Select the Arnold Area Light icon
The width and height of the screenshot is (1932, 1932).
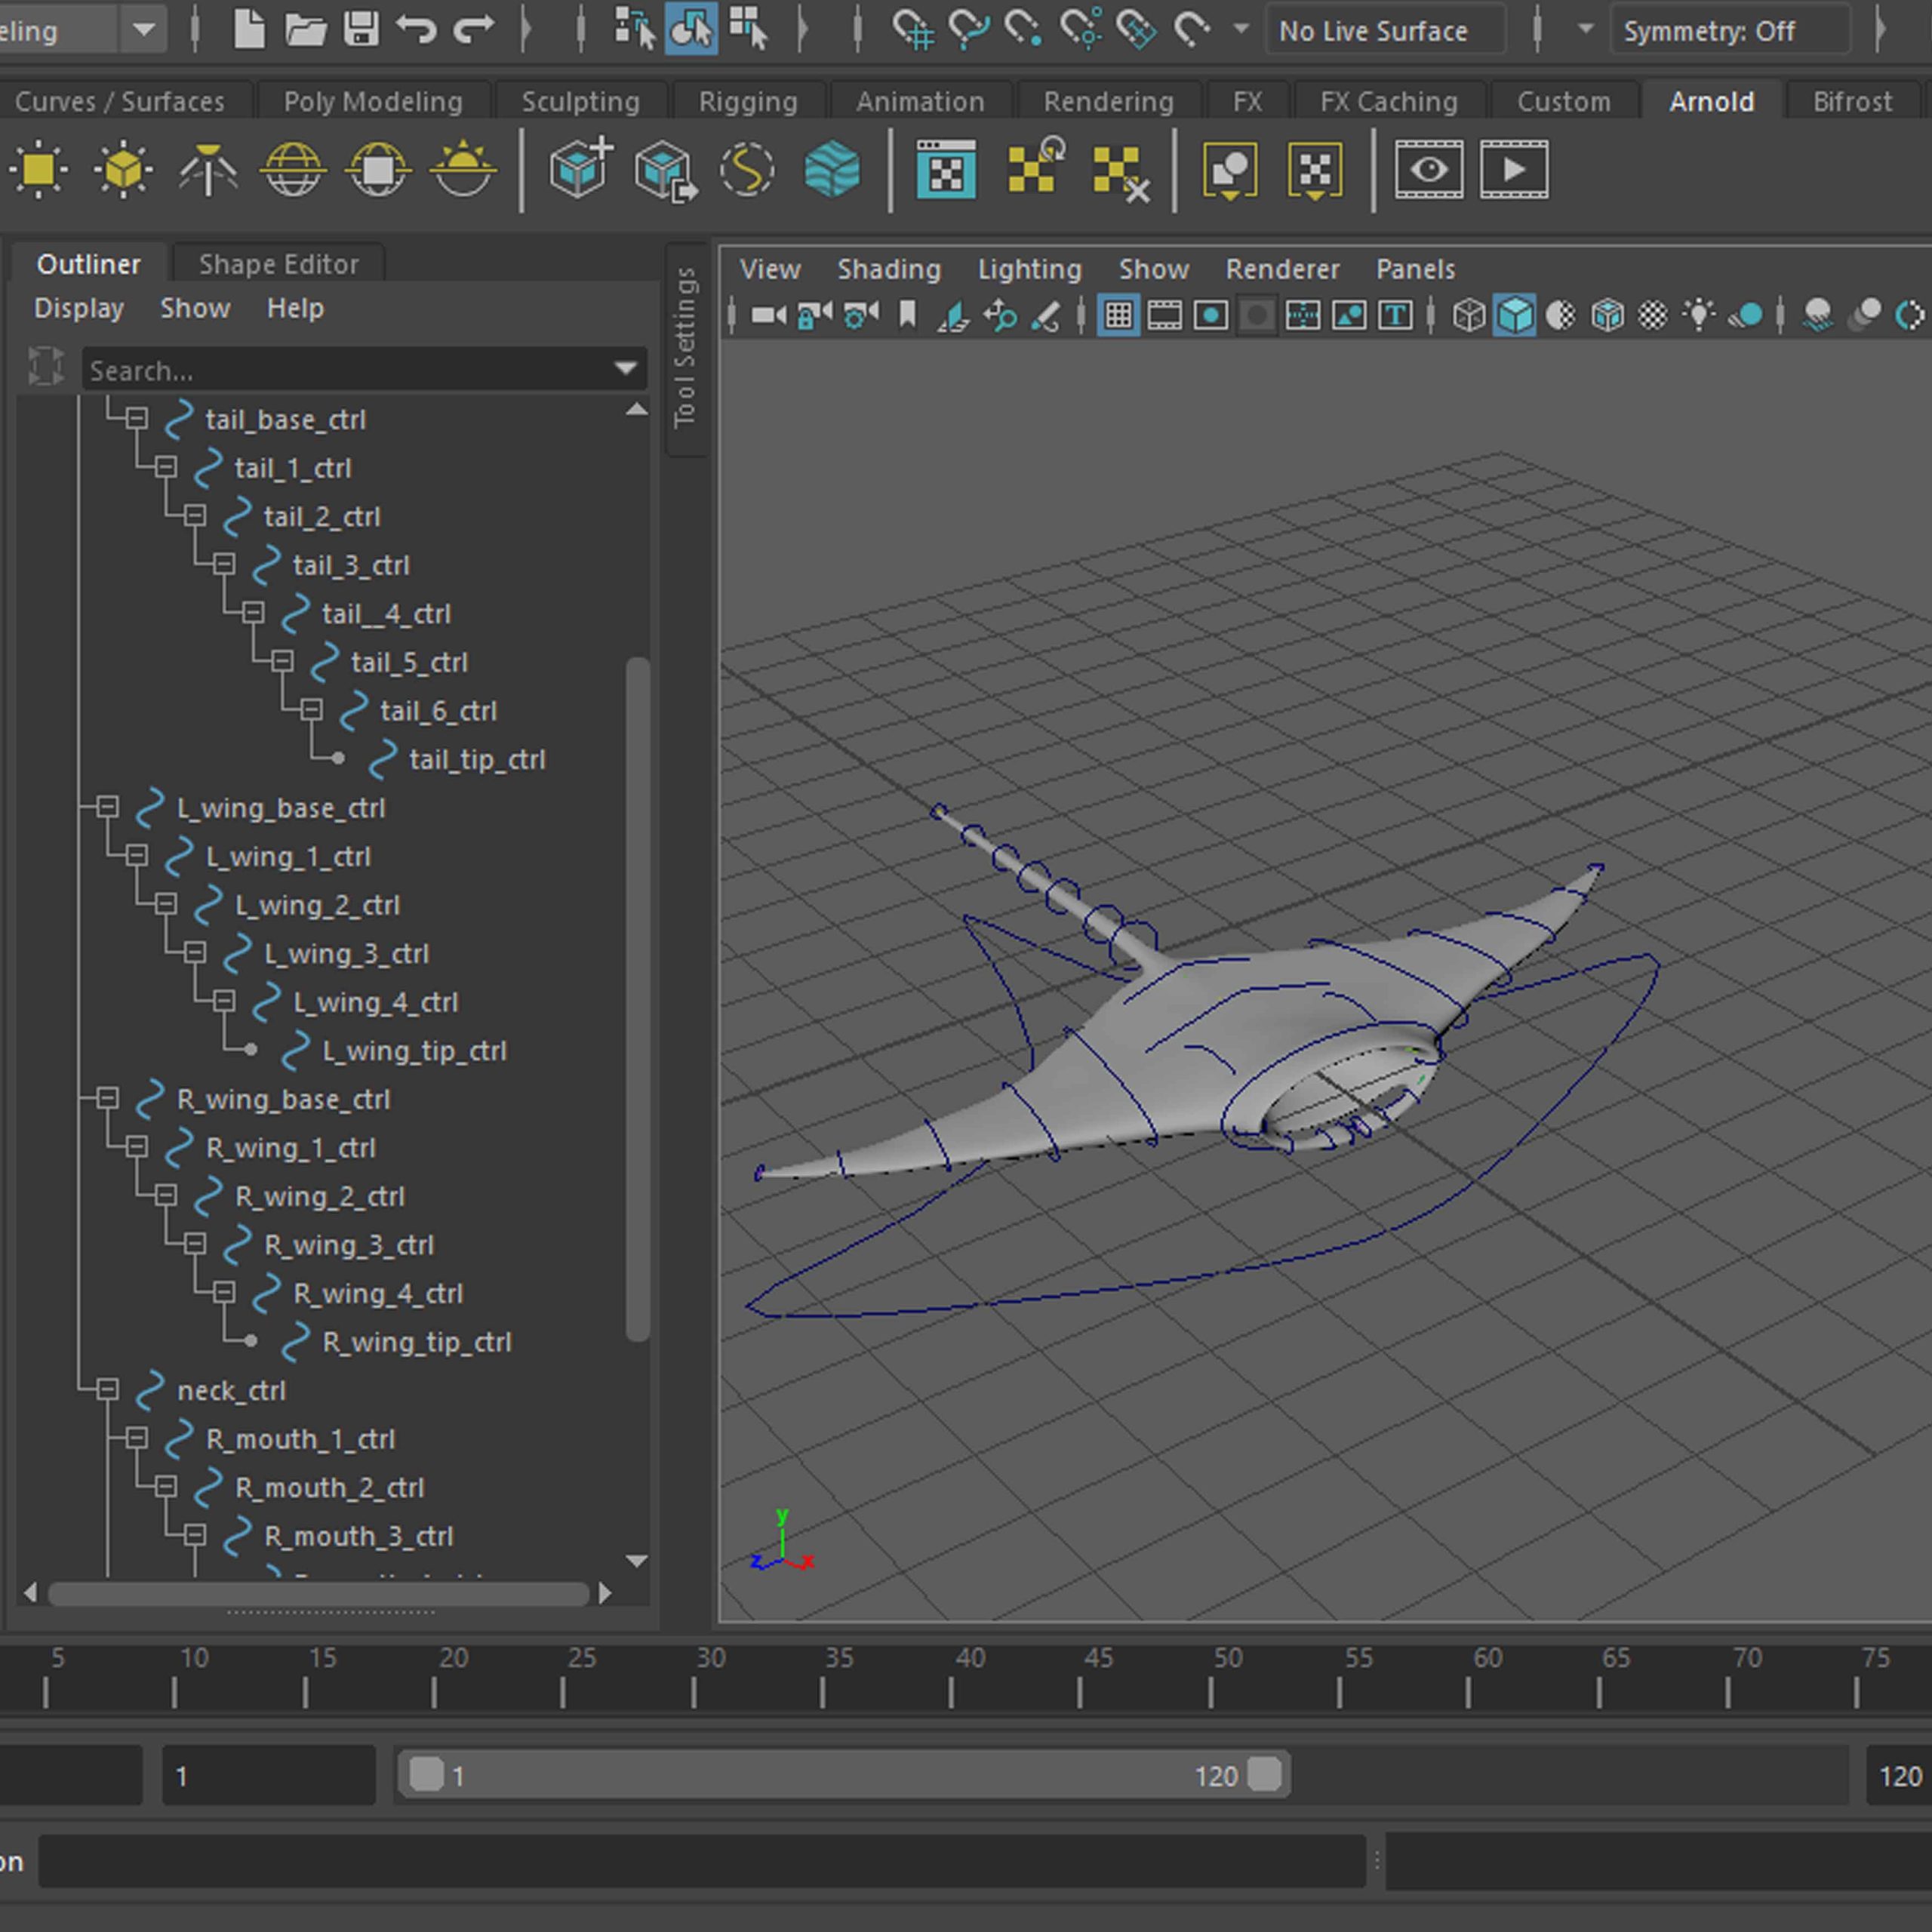(x=39, y=169)
